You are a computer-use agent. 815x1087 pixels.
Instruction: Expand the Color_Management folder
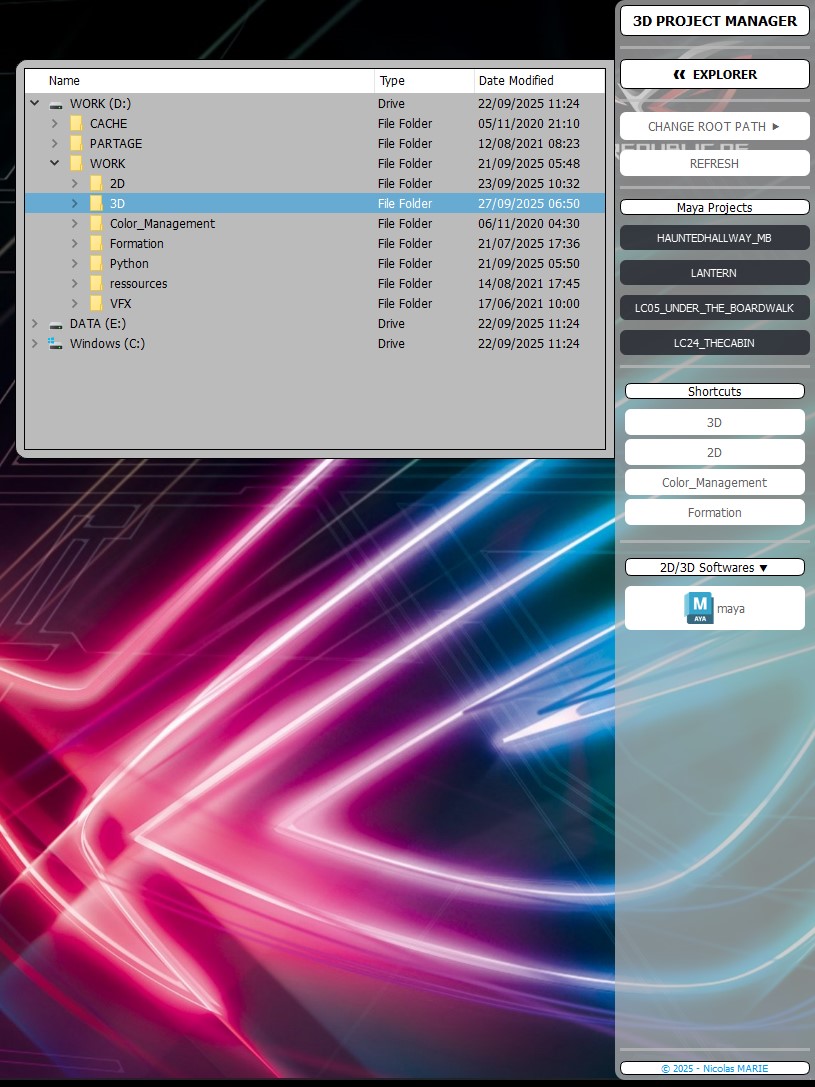[x=75, y=224]
